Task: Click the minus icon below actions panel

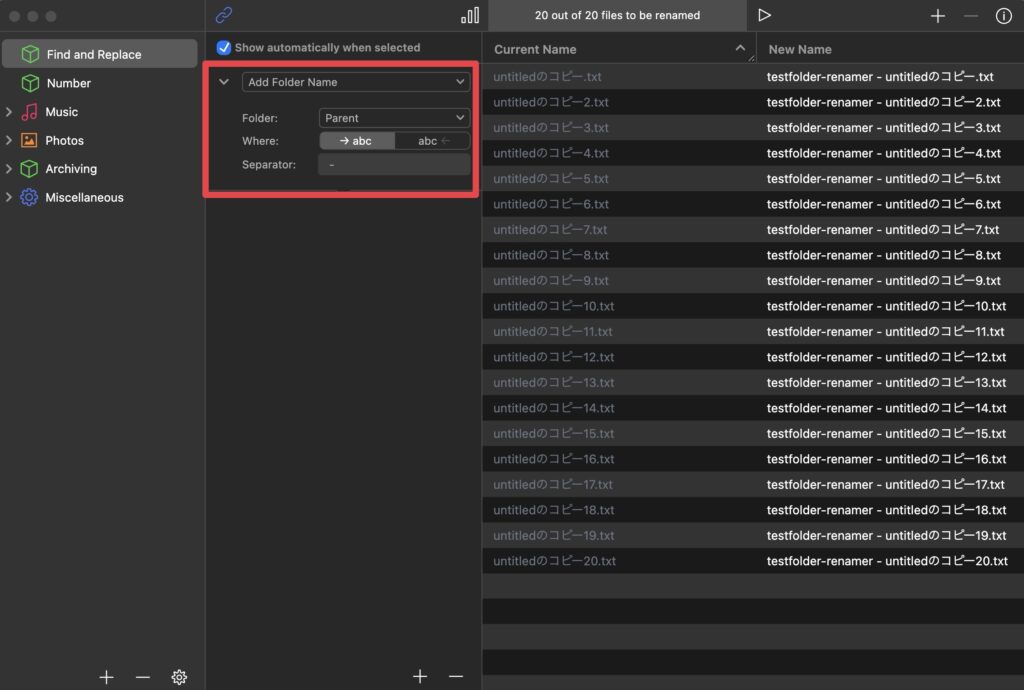Action: tap(456, 677)
